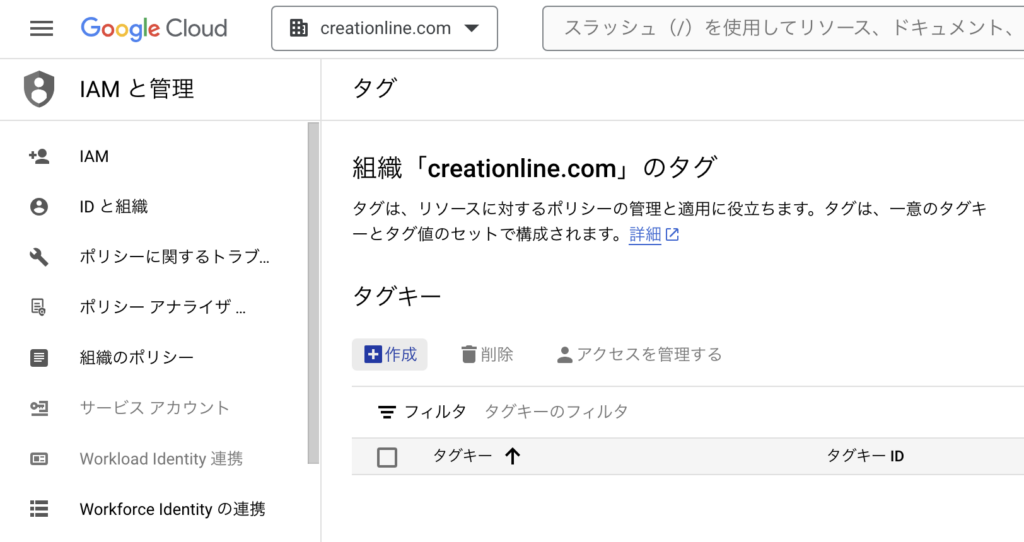Click the sidebar vertical scrollbar
This screenshot has width=1024, height=542.
click(314, 290)
